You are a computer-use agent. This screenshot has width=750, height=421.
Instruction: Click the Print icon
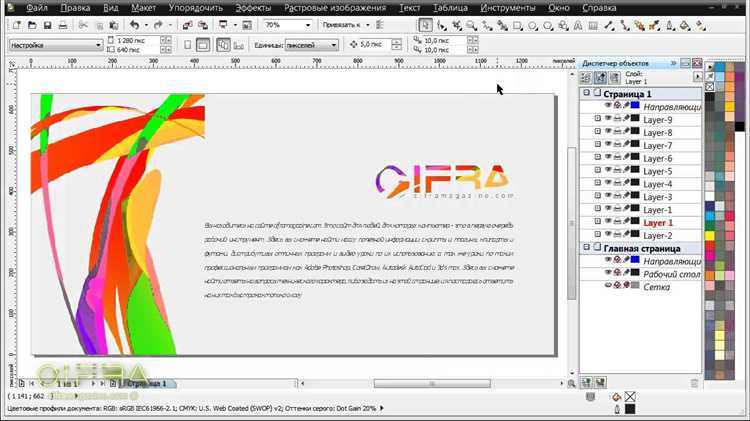point(63,25)
